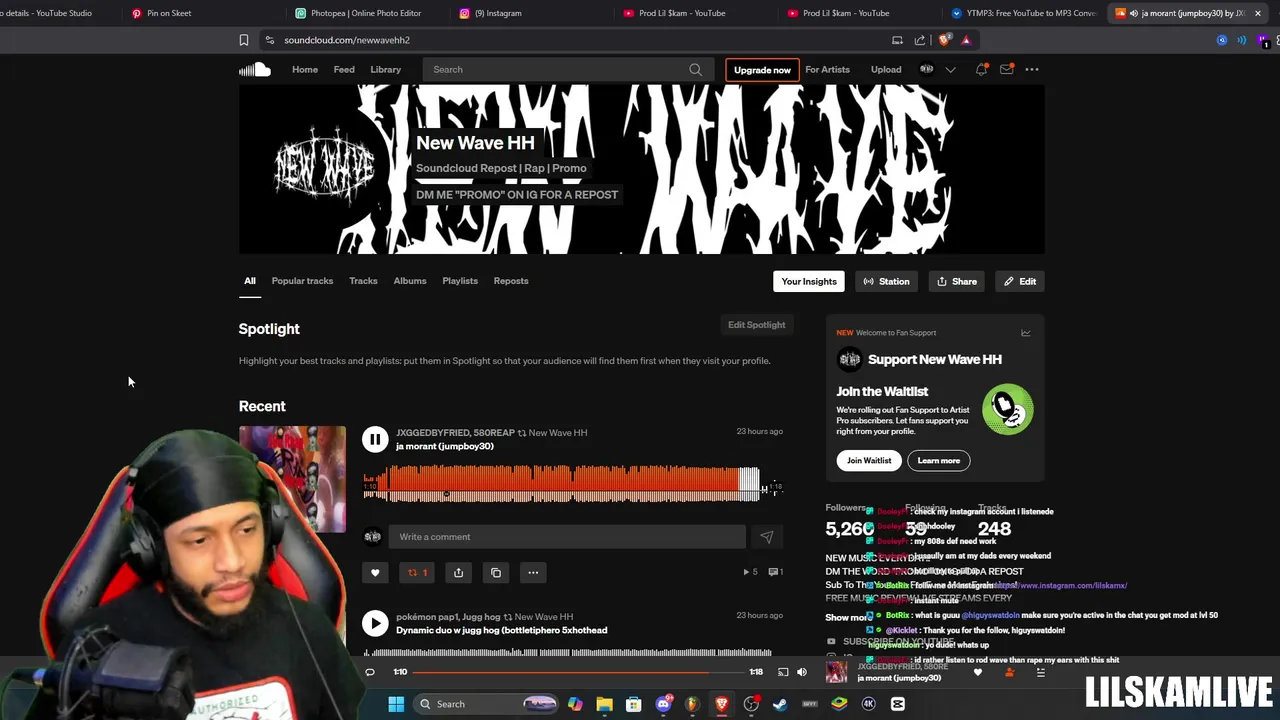1280x720 pixels.
Task: Click Edit Spotlight
Action: point(756,325)
